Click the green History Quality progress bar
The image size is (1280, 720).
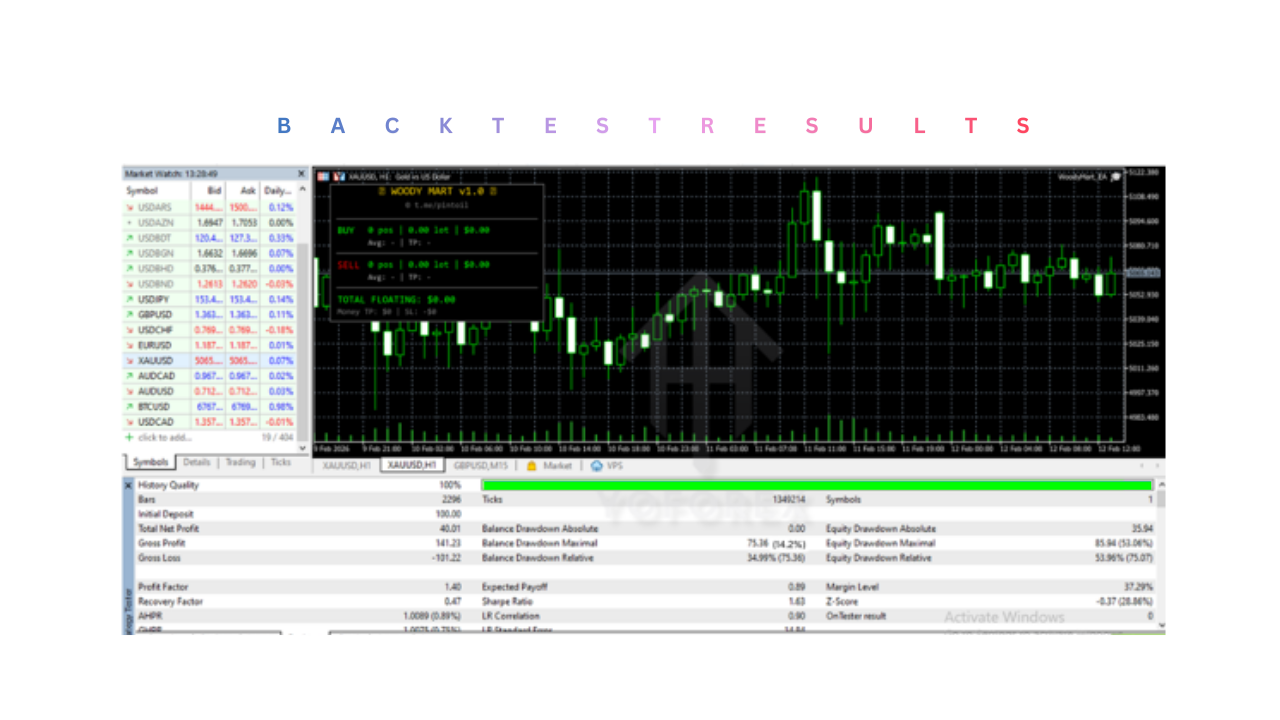[x=817, y=485]
